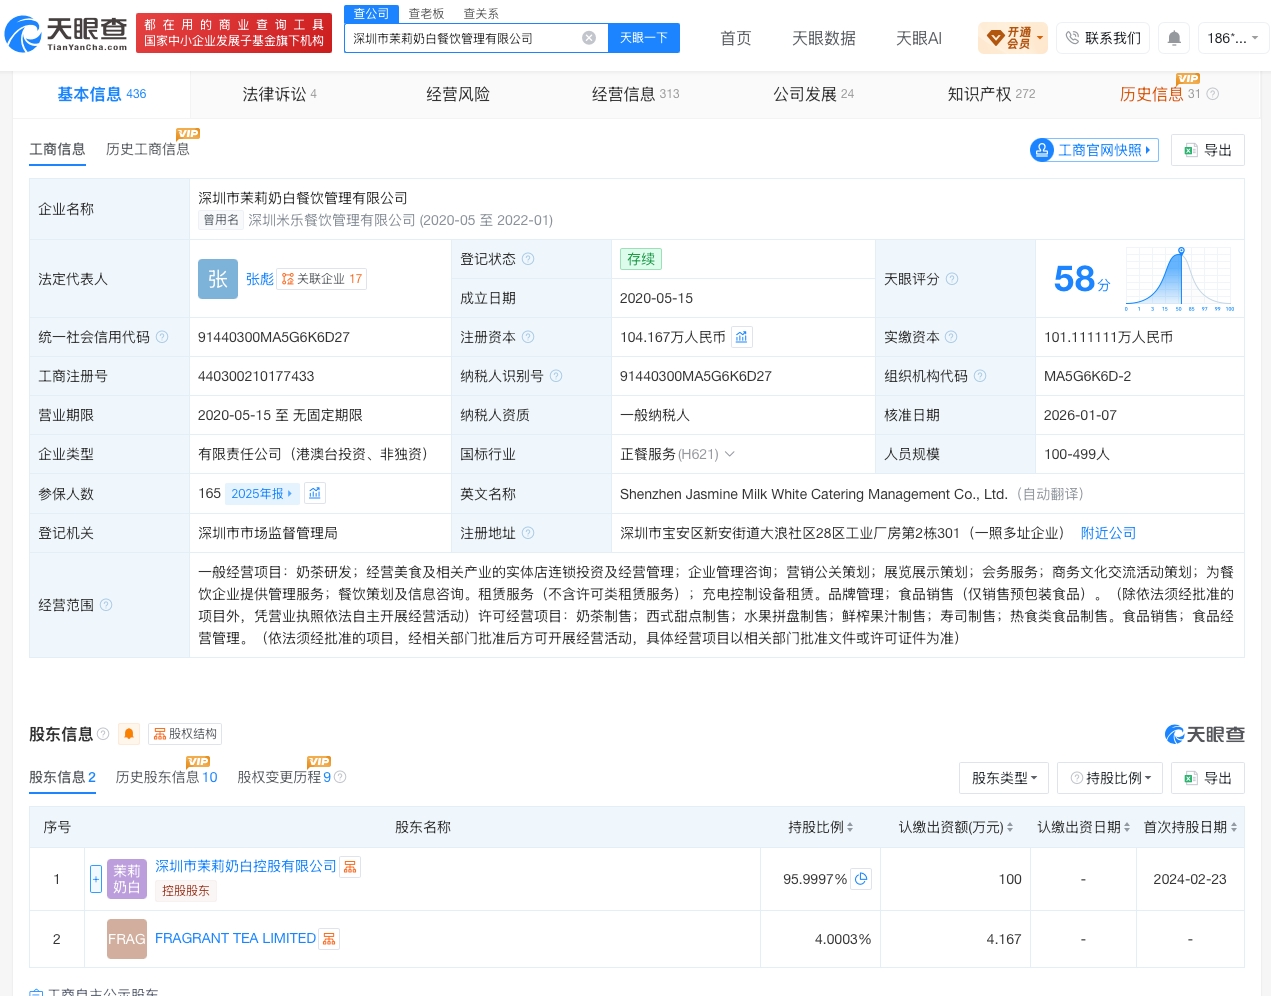Open 深圳市茉莉奶白控股有限公司 shareholder link

[x=246, y=866]
